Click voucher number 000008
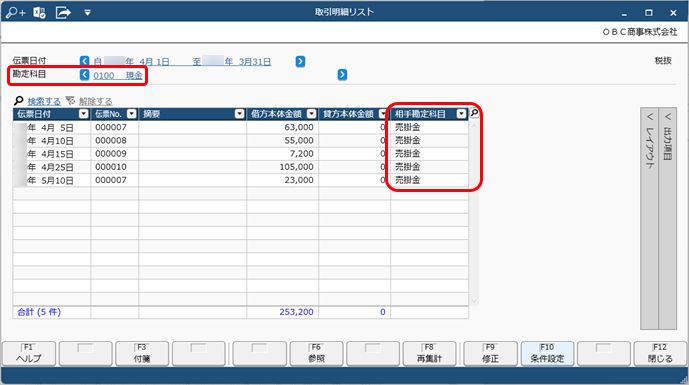The height and width of the screenshot is (385, 689). coord(111,141)
